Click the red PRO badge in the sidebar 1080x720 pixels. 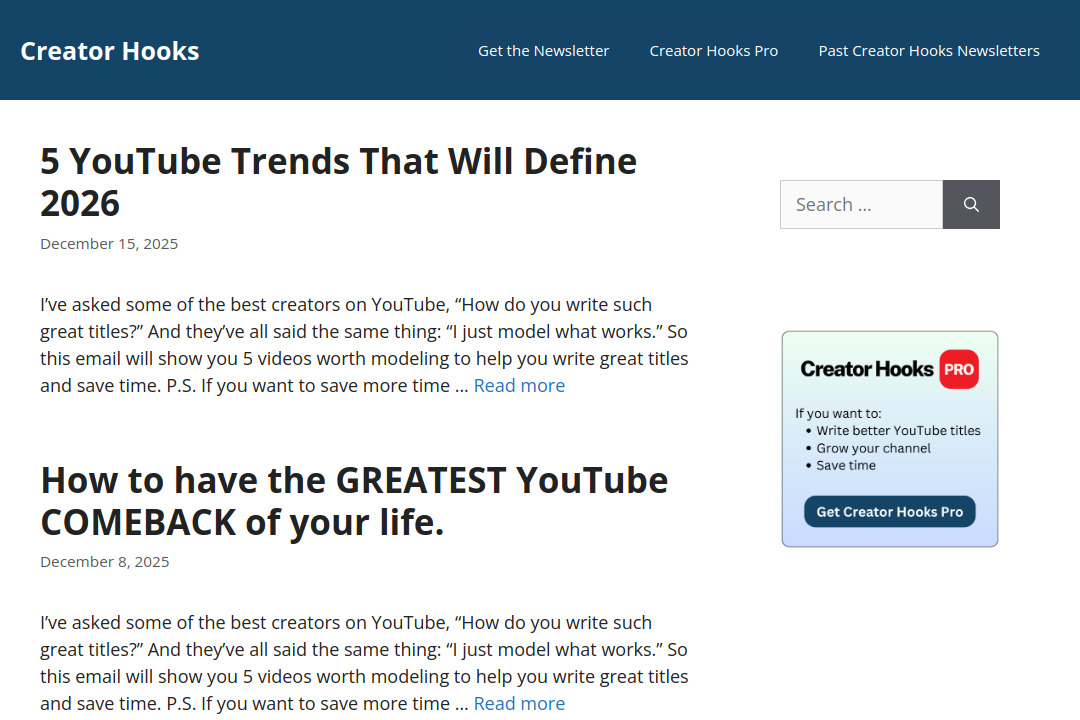958,369
